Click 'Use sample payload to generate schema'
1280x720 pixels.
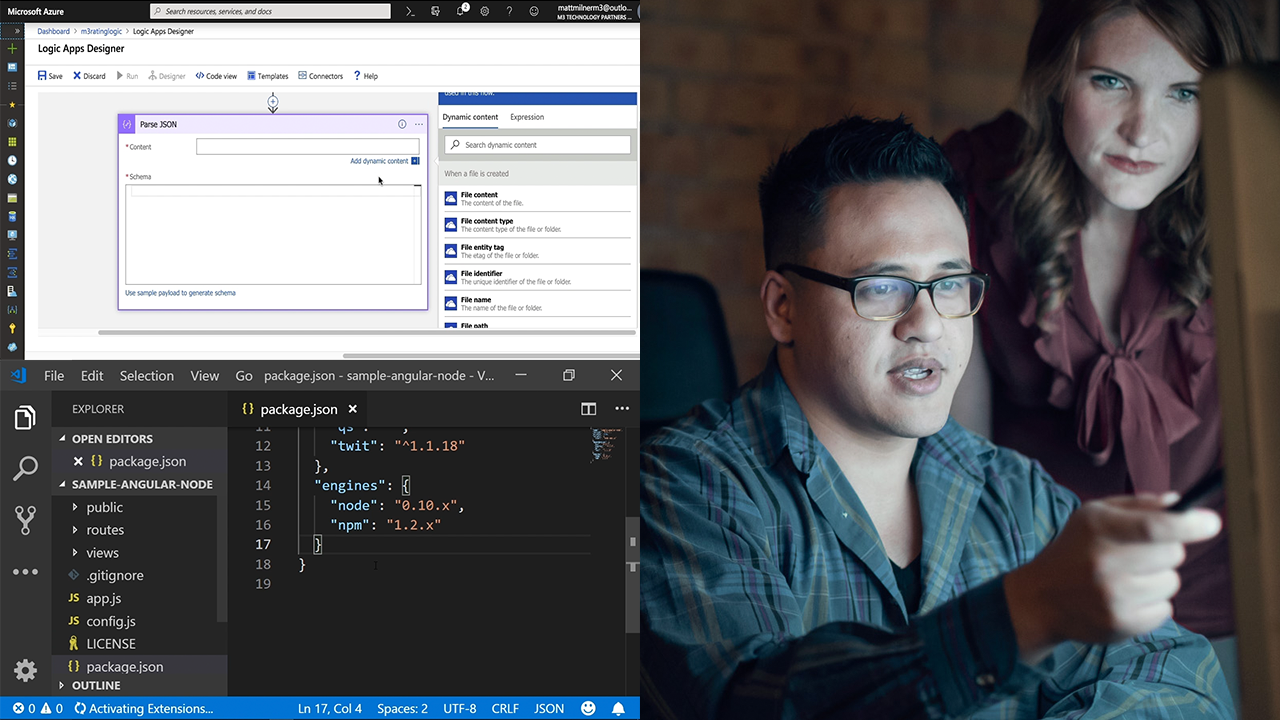coord(180,293)
